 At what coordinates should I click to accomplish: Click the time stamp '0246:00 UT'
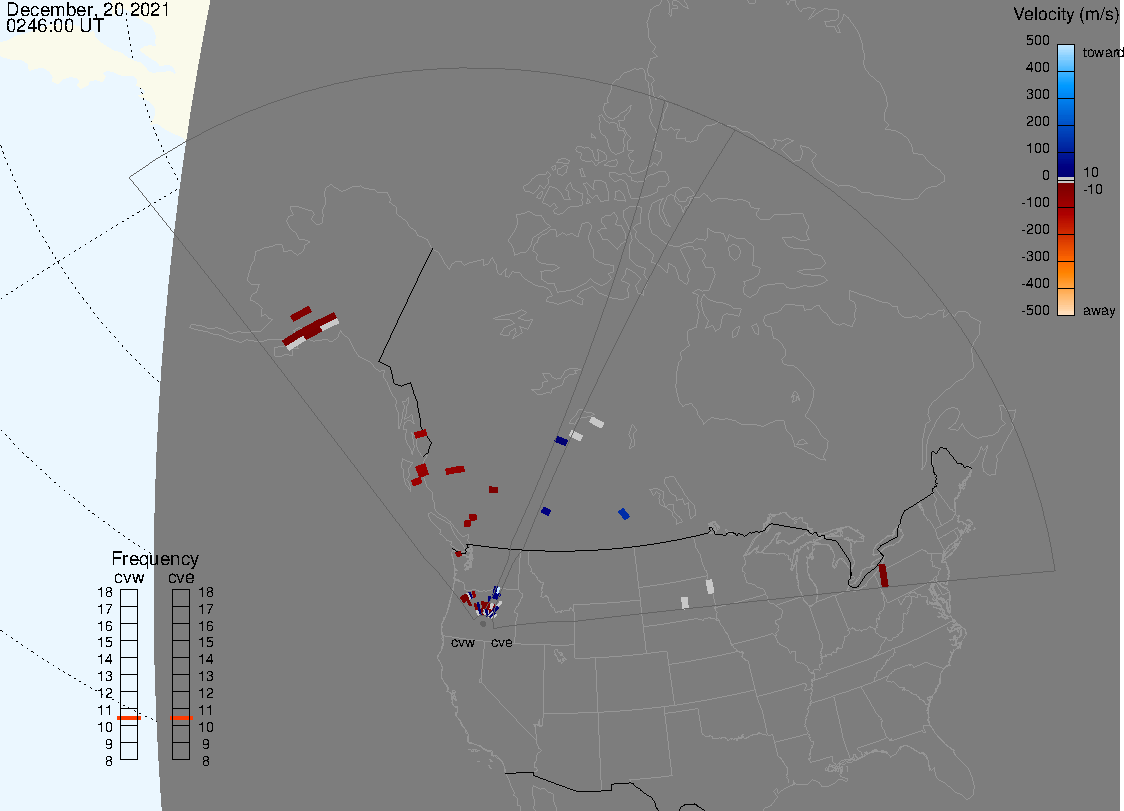[54, 26]
